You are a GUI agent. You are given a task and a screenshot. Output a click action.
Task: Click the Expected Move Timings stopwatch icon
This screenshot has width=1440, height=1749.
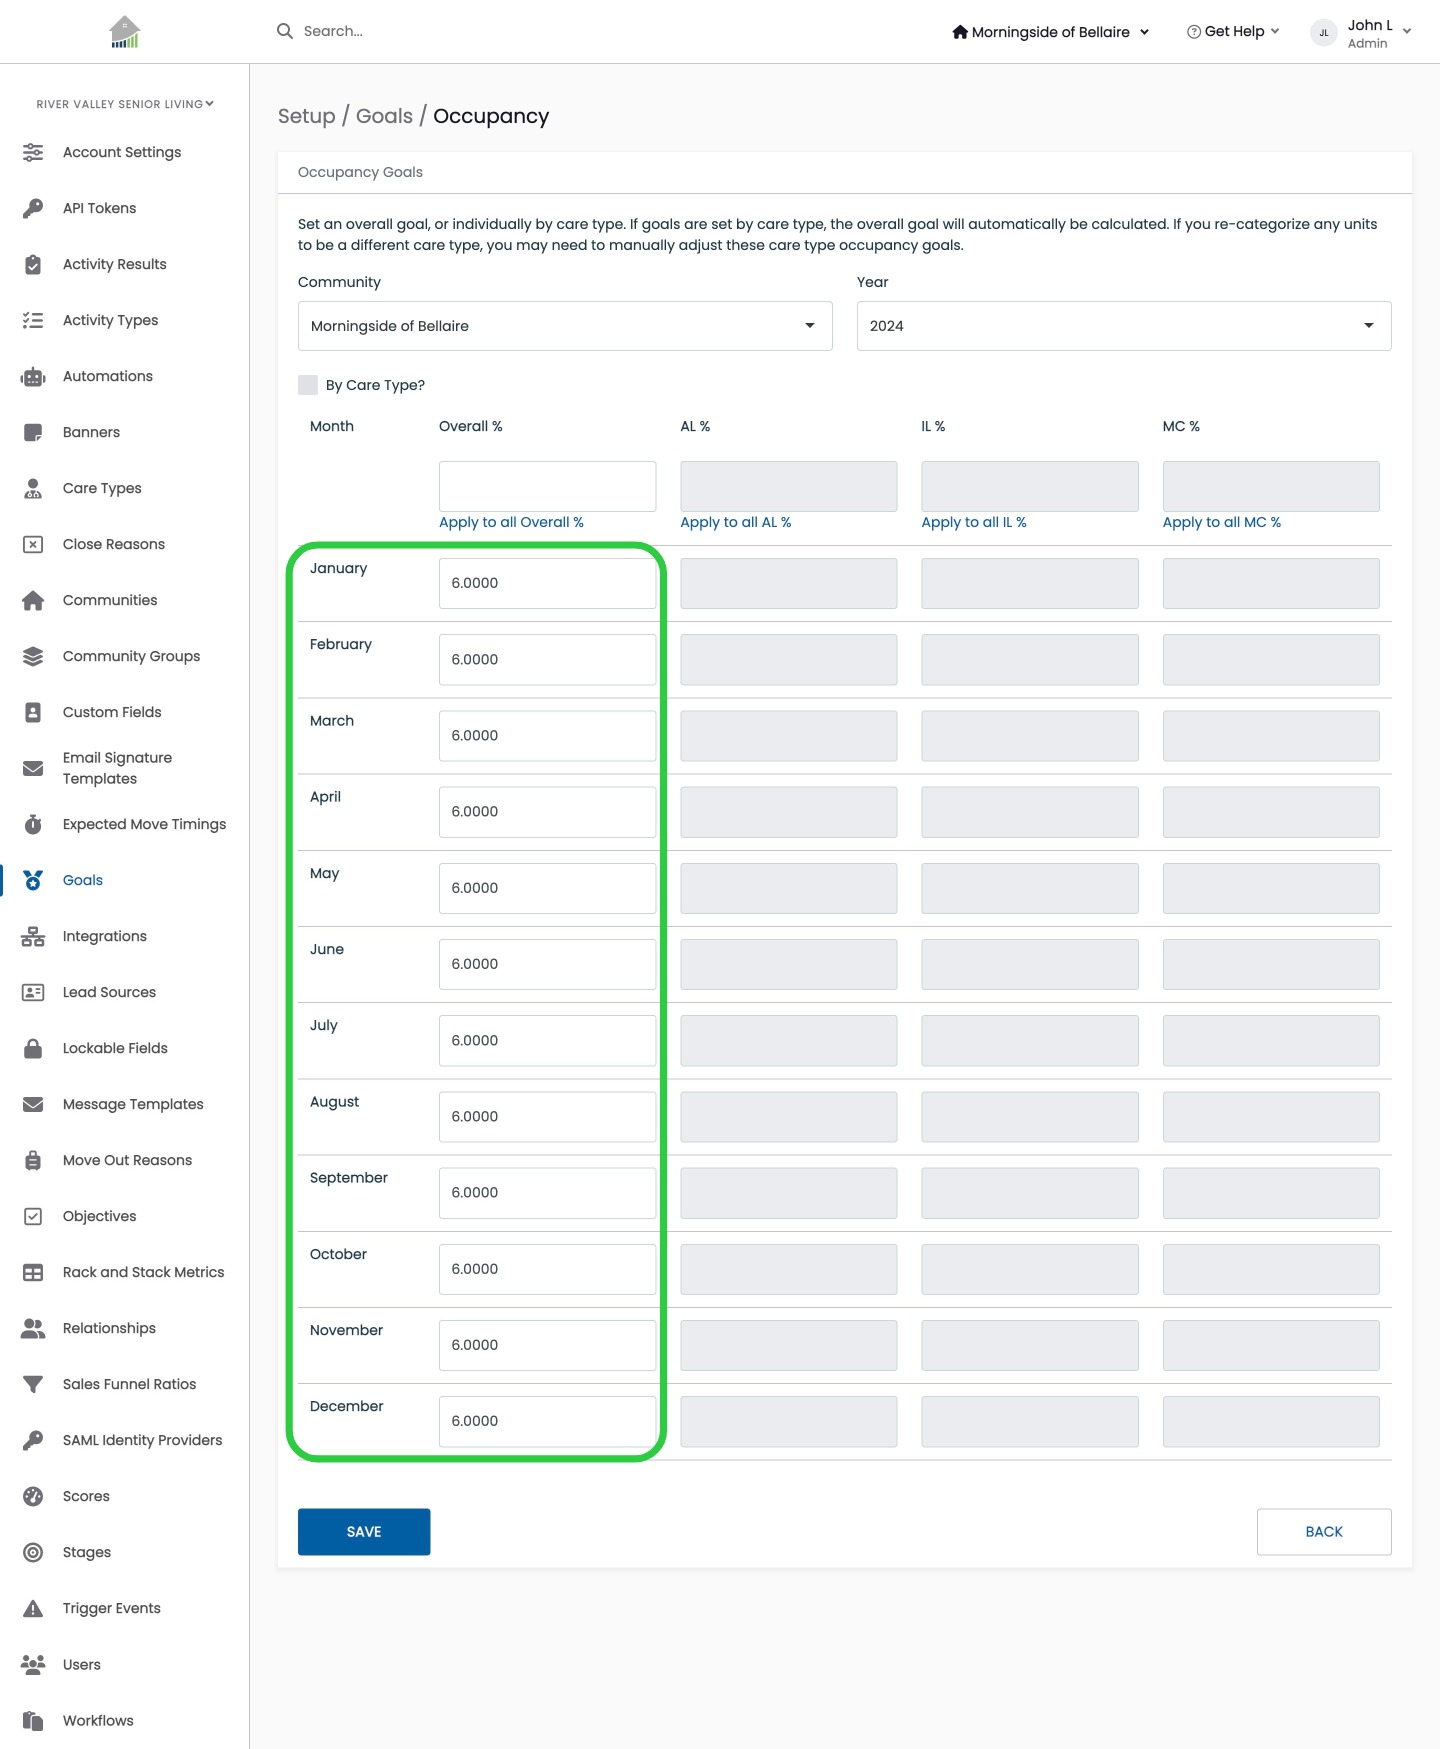(33, 824)
